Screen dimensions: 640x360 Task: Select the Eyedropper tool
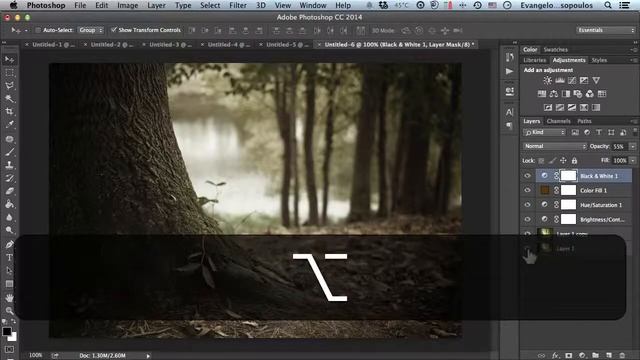[x=9, y=124]
